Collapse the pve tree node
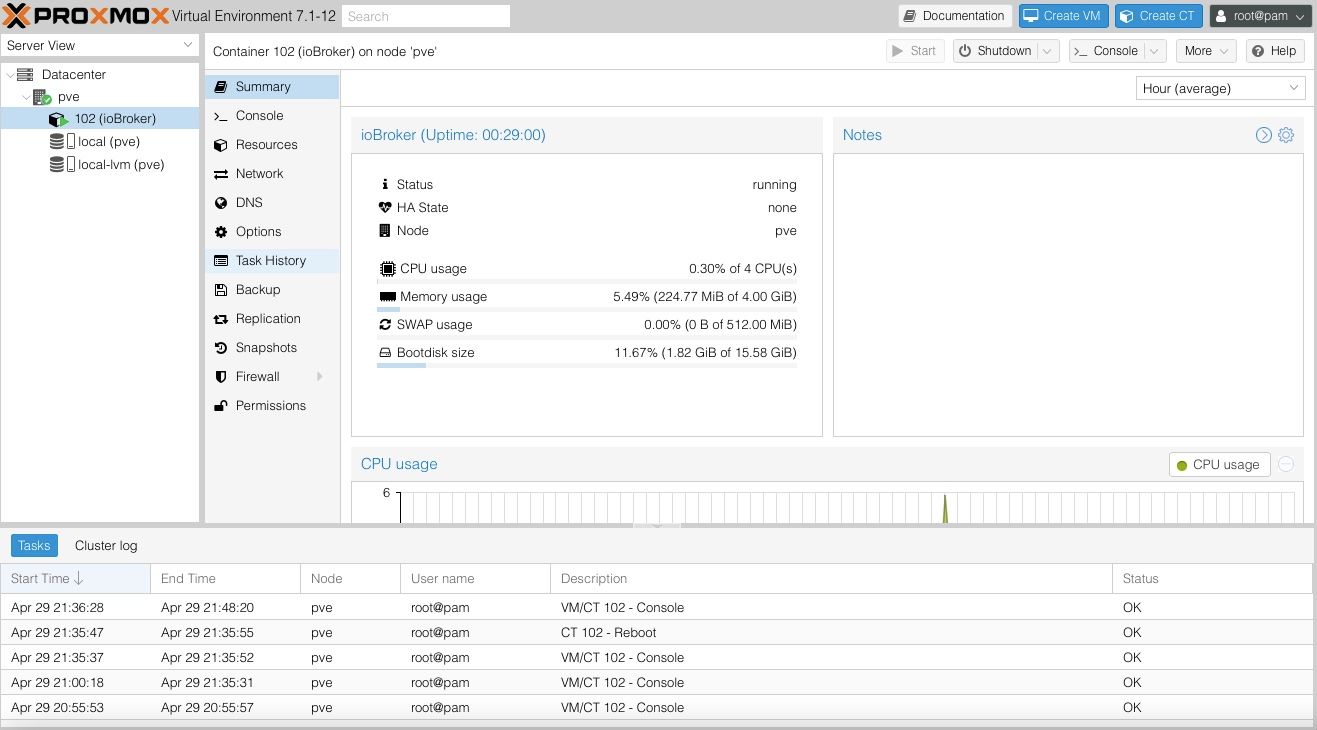Viewport: 1317px width, 730px height. (x=25, y=98)
